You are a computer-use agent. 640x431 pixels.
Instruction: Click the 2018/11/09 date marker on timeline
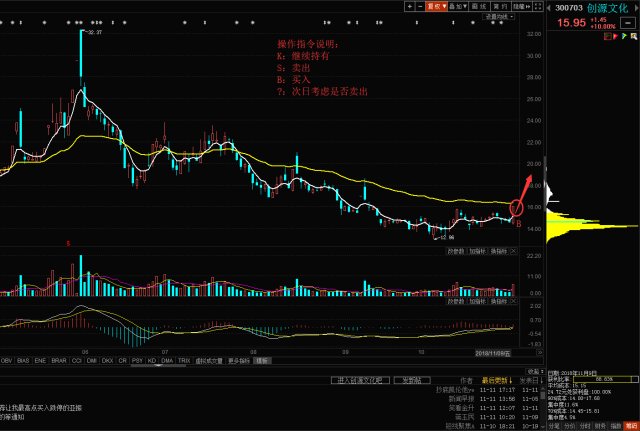click(x=492, y=352)
